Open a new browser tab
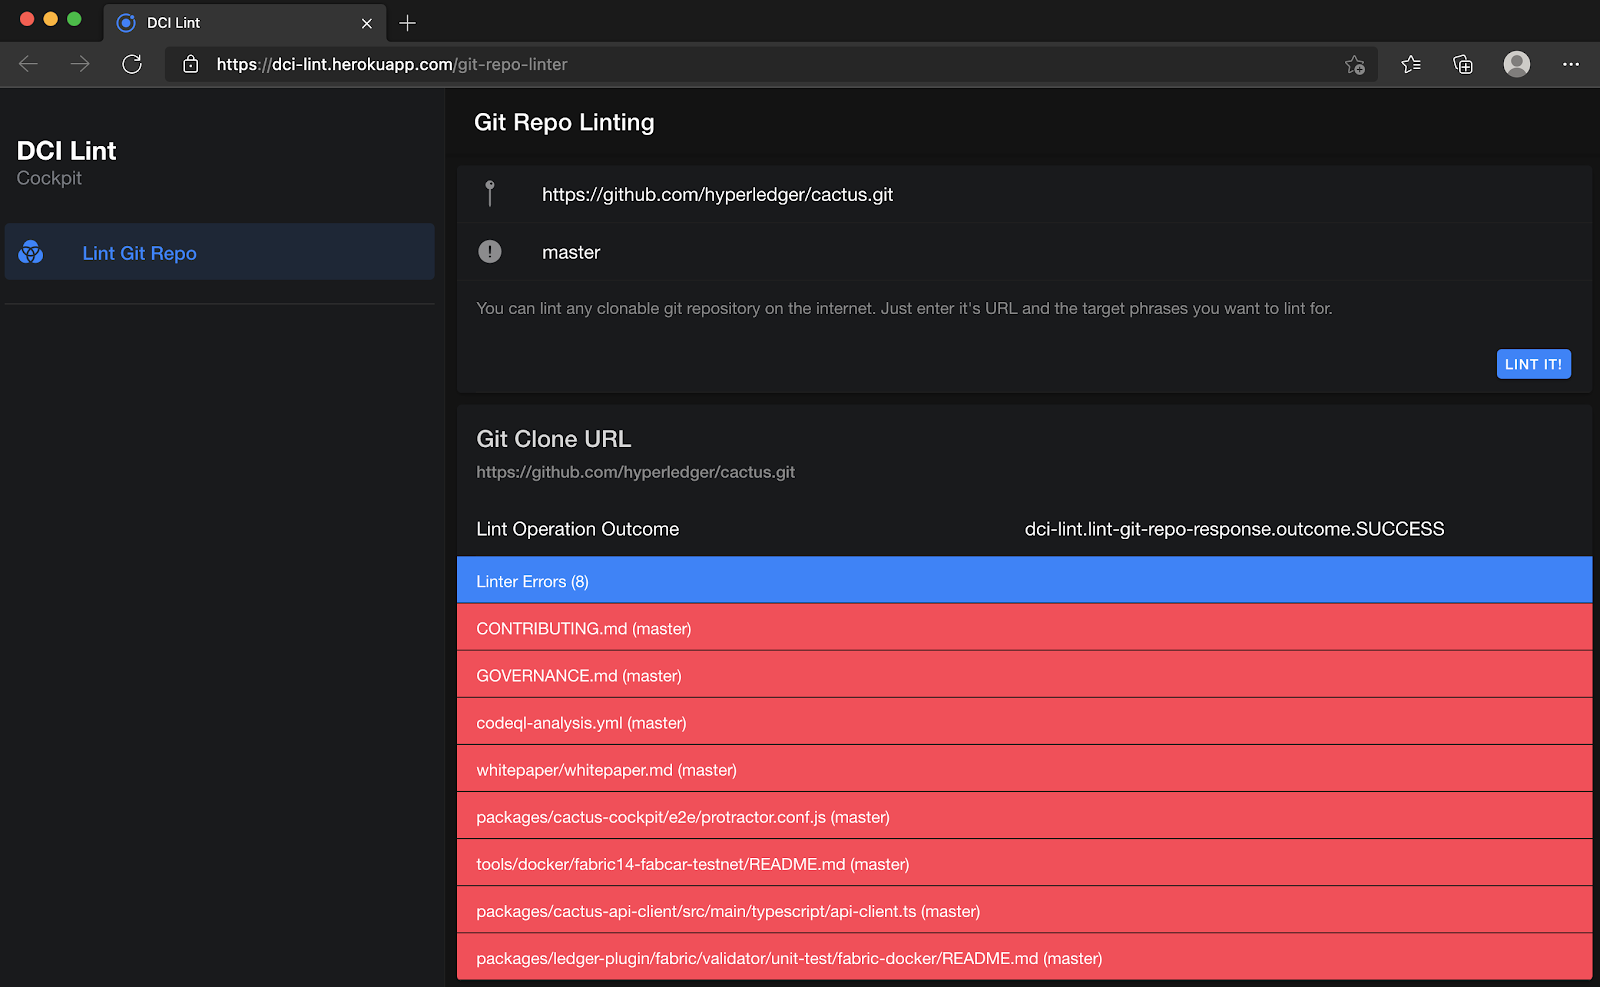The height and width of the screenshot is (987, 1600). (x=407, y=23)
